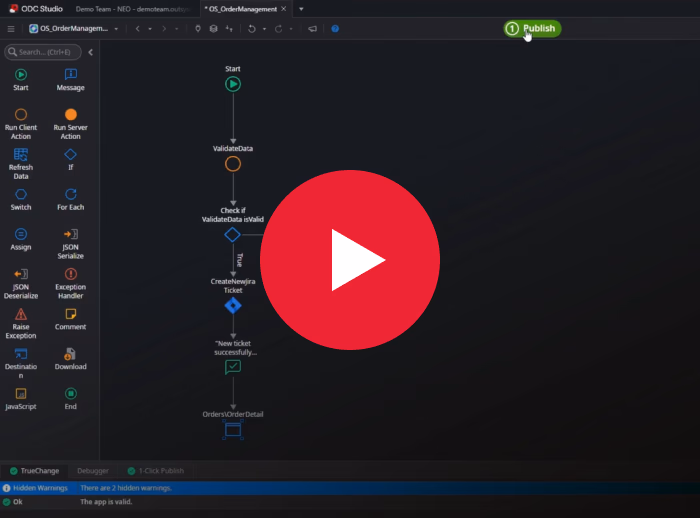Open the Debugger tab
The width and height of the screenshot is (700, 518).
[x=93, y=471]
